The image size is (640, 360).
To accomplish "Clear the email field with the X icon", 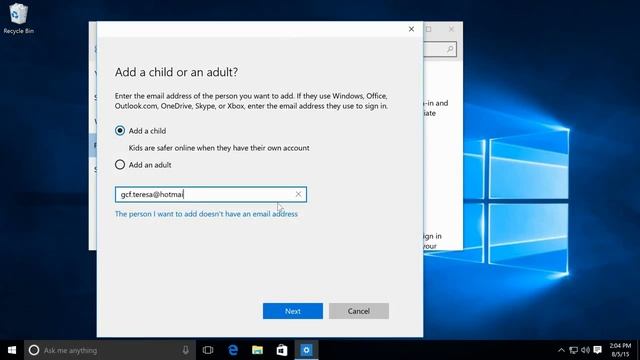I will point(298,194).
